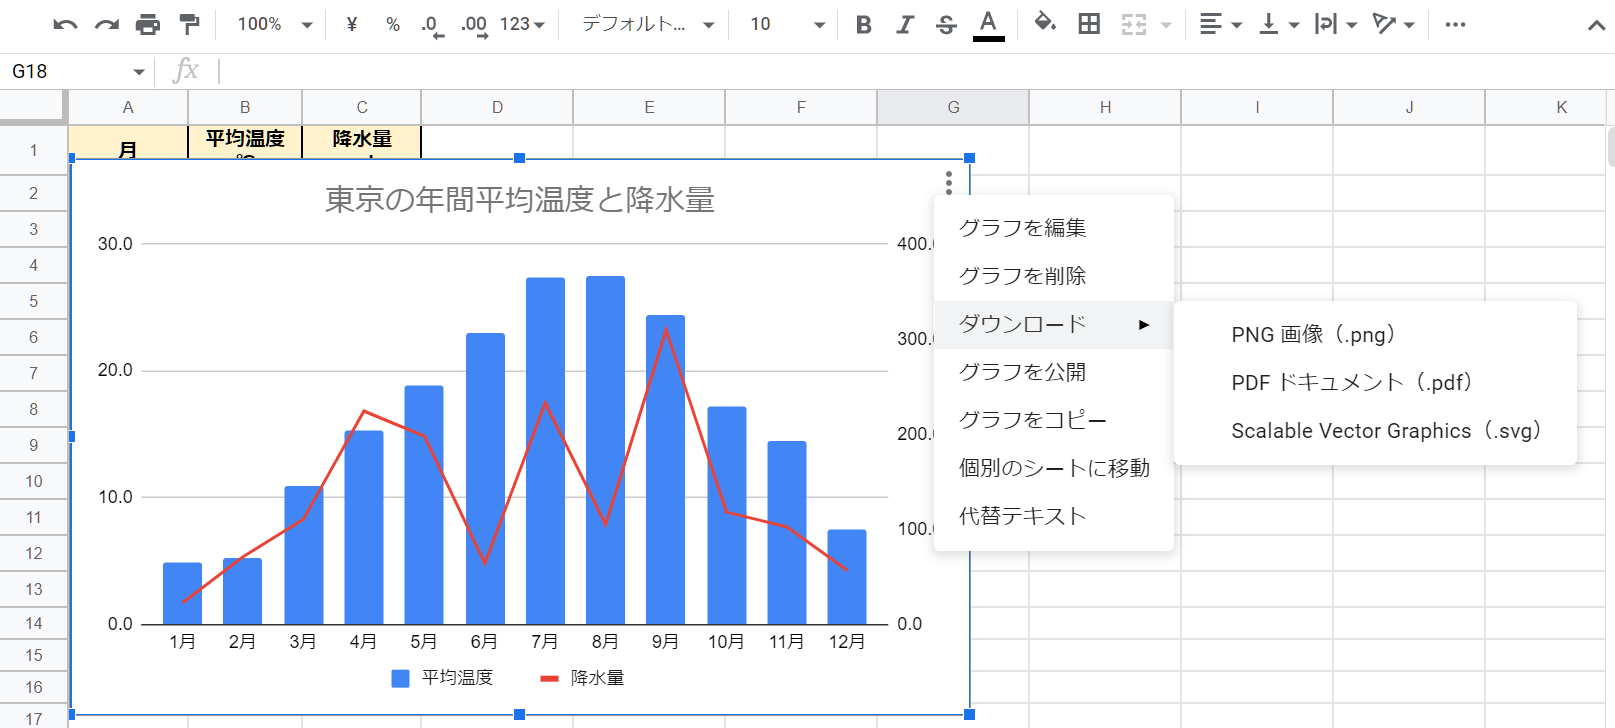Screen dimensions: 1615x728
Task: Redo the last action
Action: [x=107, y=24]
